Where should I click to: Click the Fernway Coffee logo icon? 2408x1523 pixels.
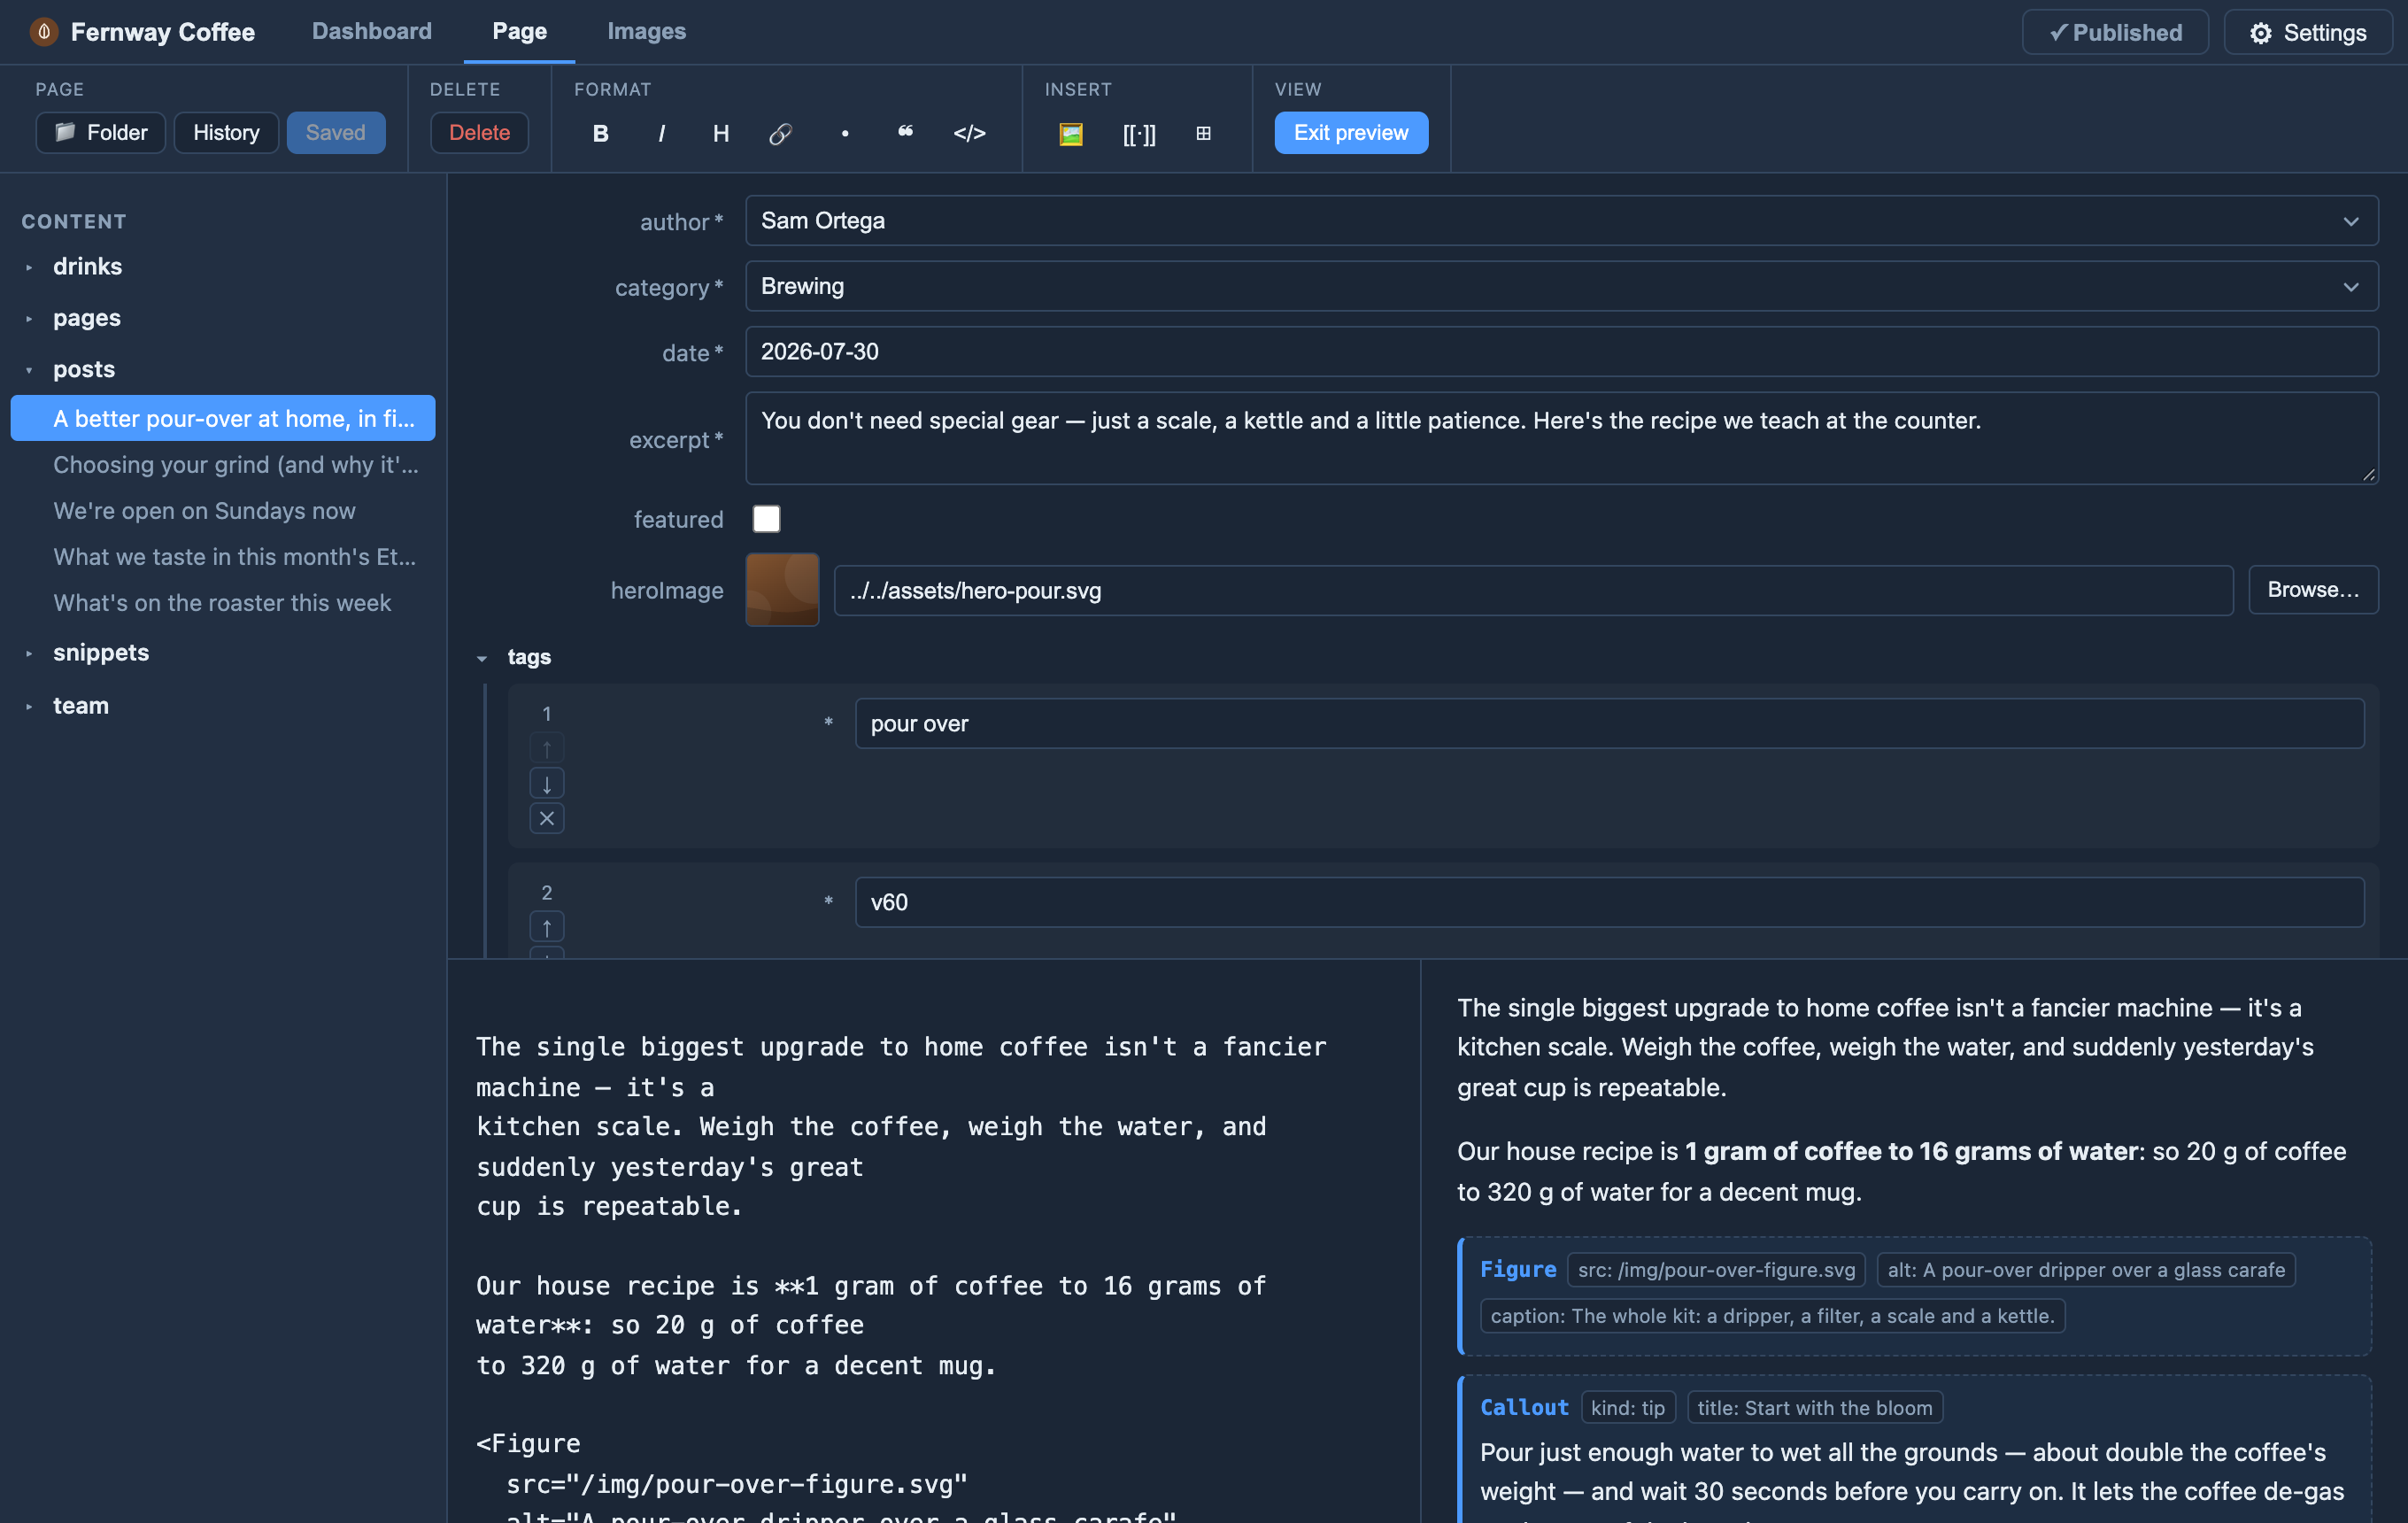(x=44, y=32)
